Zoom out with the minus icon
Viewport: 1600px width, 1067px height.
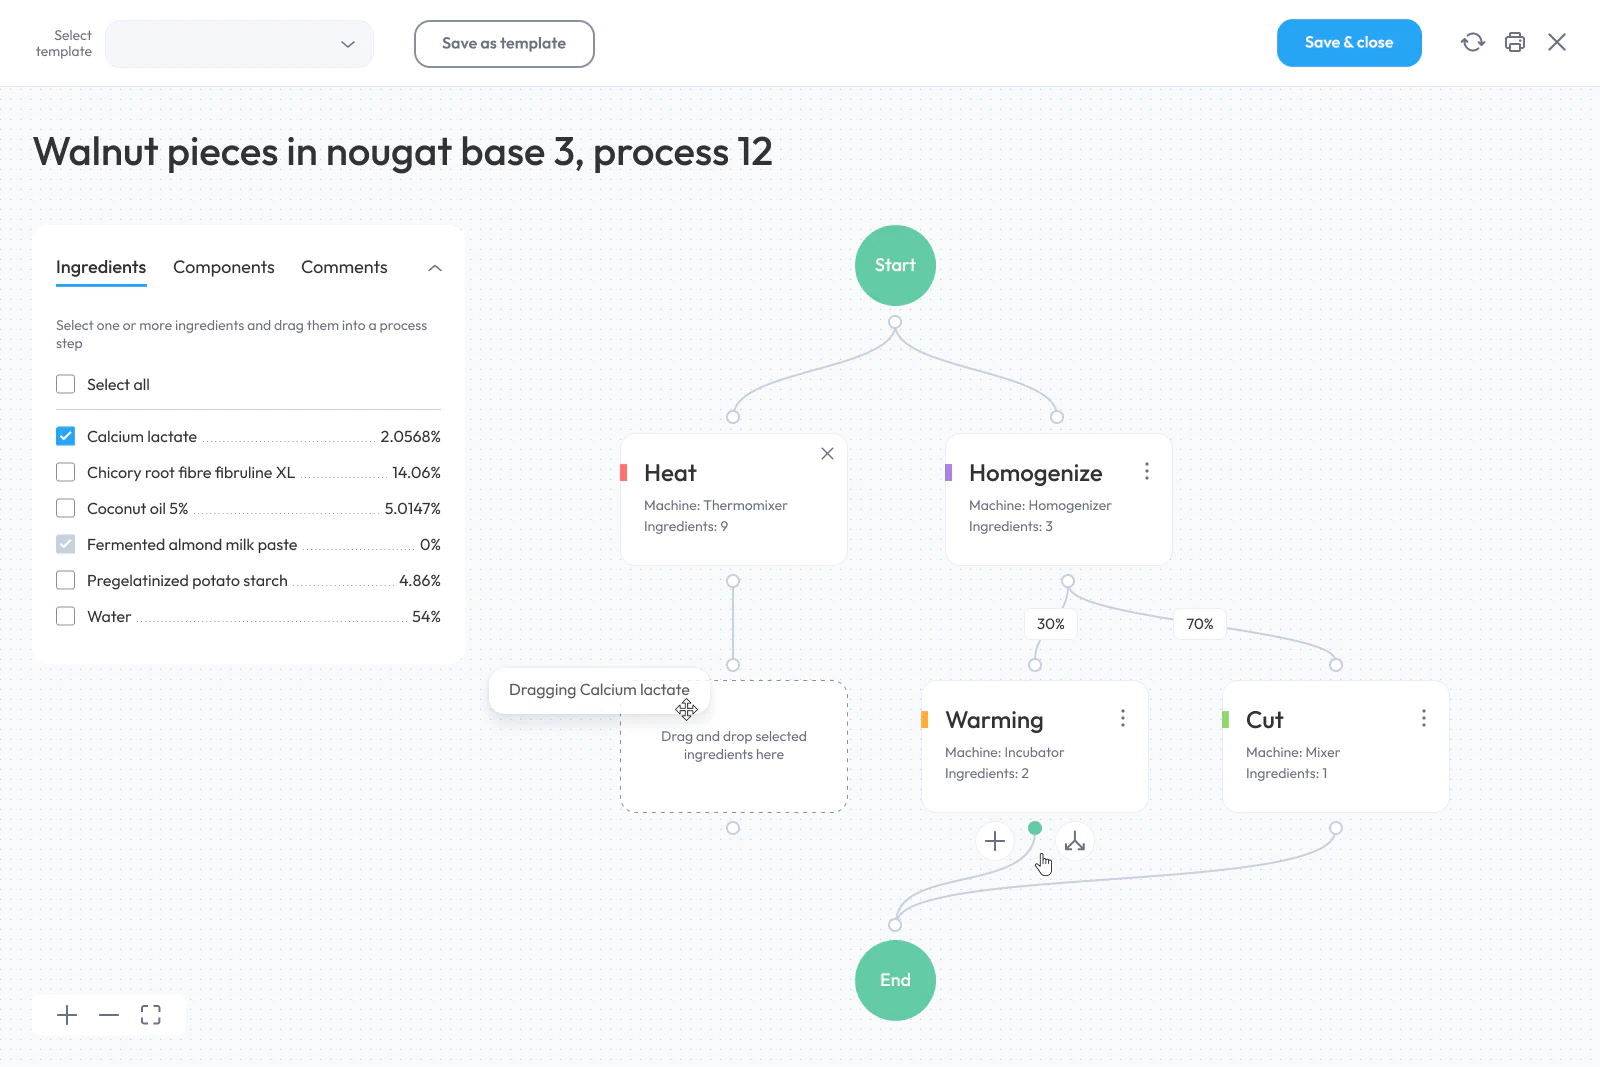[109, 1015]
